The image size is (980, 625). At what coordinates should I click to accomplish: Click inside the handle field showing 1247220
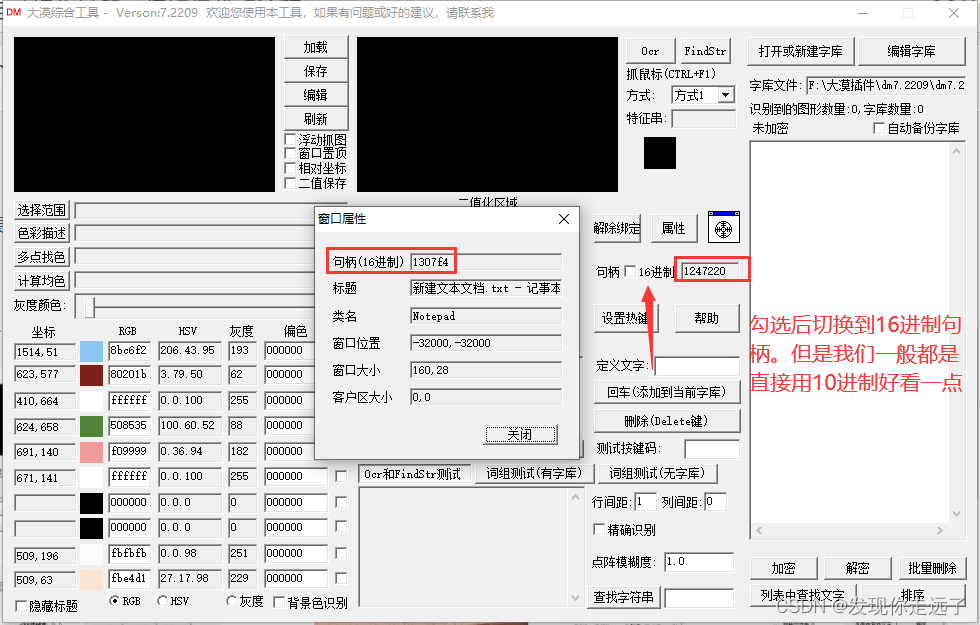point(710,269)
